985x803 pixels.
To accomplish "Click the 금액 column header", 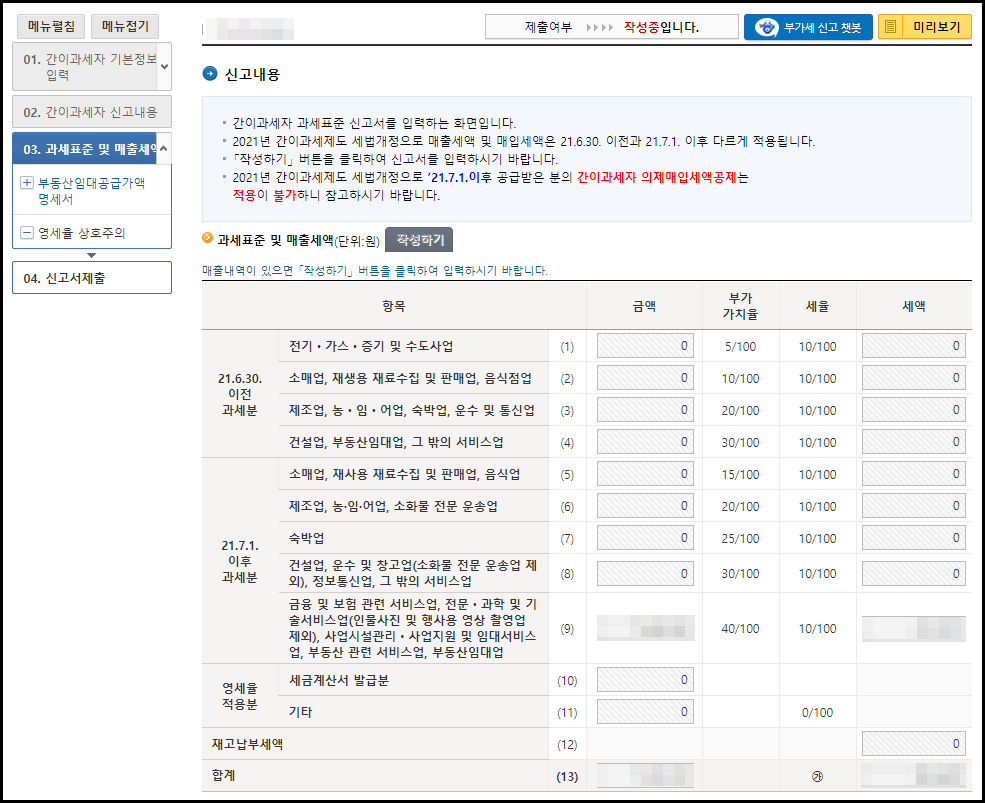I will coord(644,306).
